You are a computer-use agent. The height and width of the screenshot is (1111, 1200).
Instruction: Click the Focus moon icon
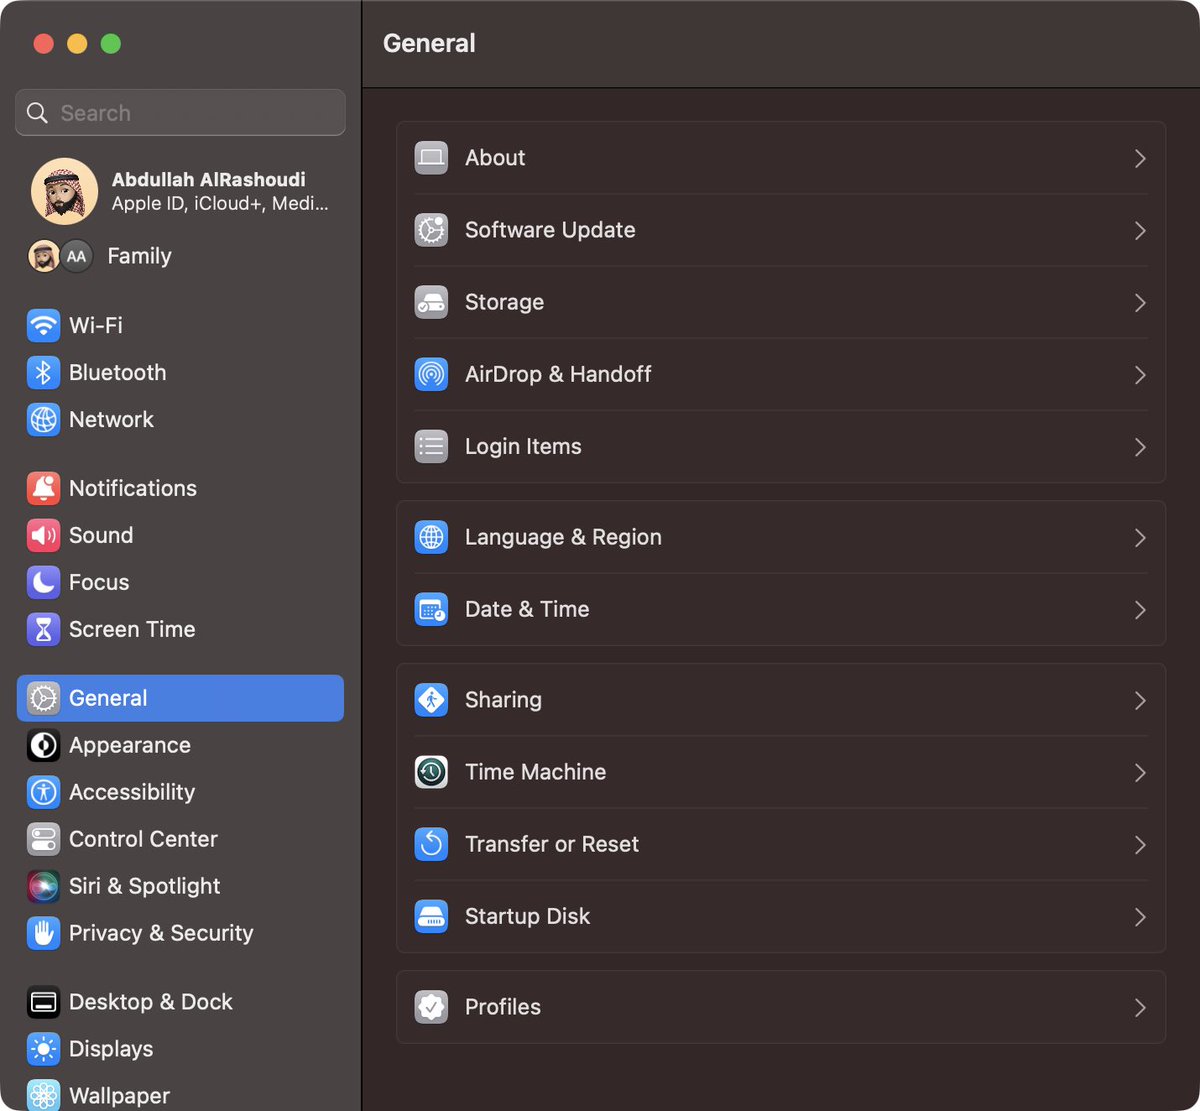pos(43,582)
